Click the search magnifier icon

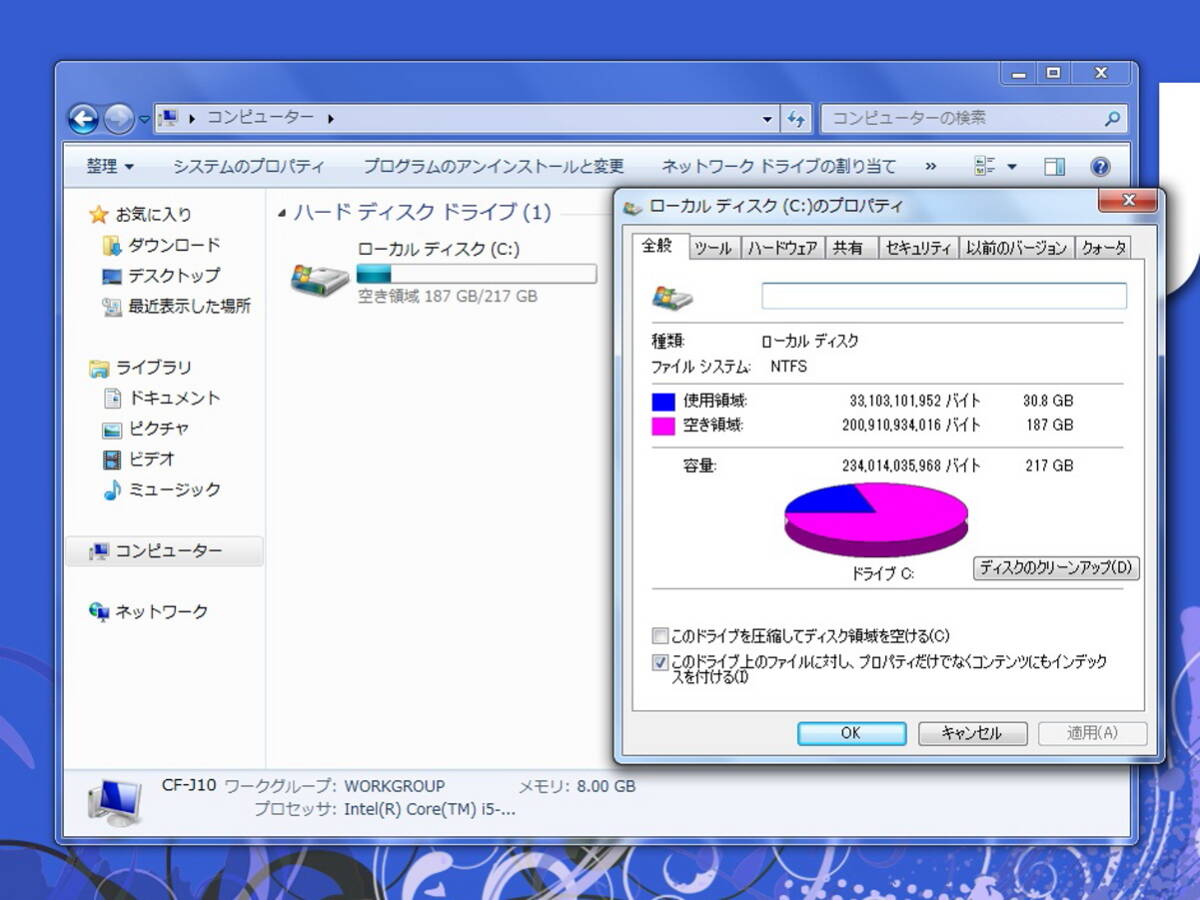[1112, 119]
